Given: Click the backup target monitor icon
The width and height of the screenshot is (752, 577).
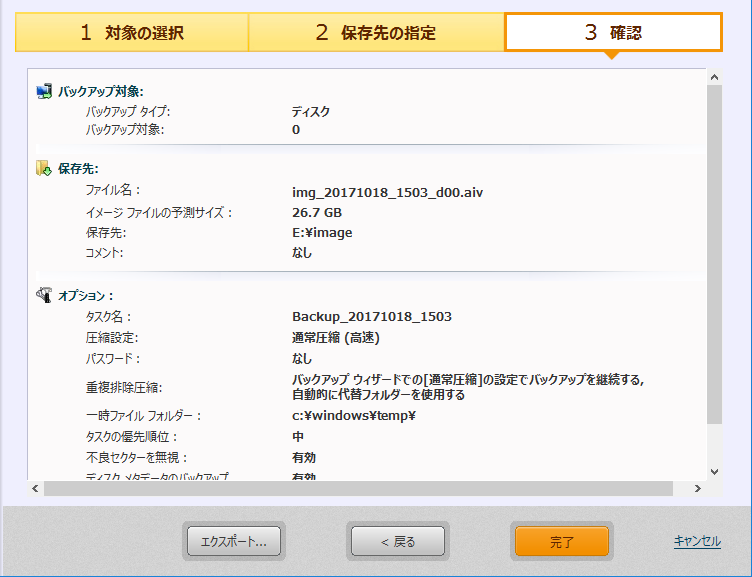Looking at the screenshot, I should coord(44,91).
